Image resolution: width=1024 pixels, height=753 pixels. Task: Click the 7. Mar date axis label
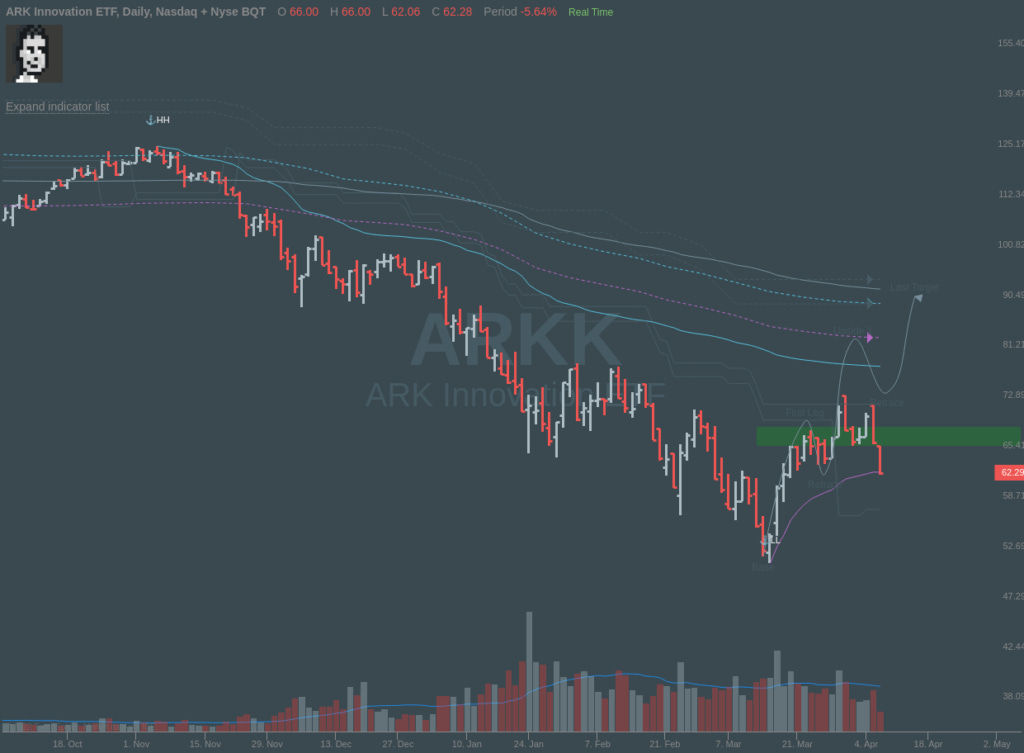click(728, 744)
